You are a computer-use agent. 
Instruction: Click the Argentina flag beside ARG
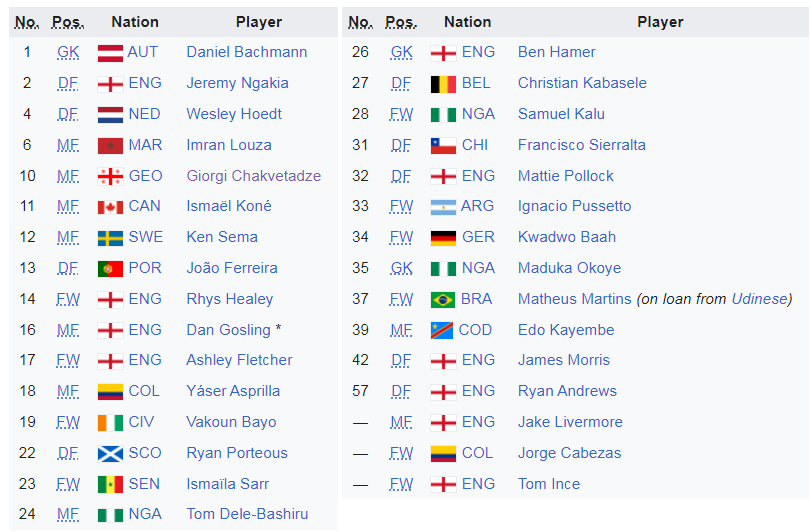(x=443, y=207)
